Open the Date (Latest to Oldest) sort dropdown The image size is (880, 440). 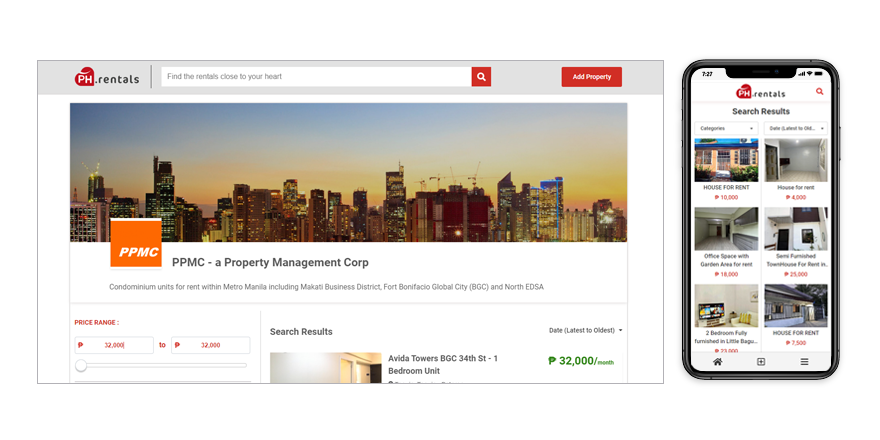pos(585,331)
